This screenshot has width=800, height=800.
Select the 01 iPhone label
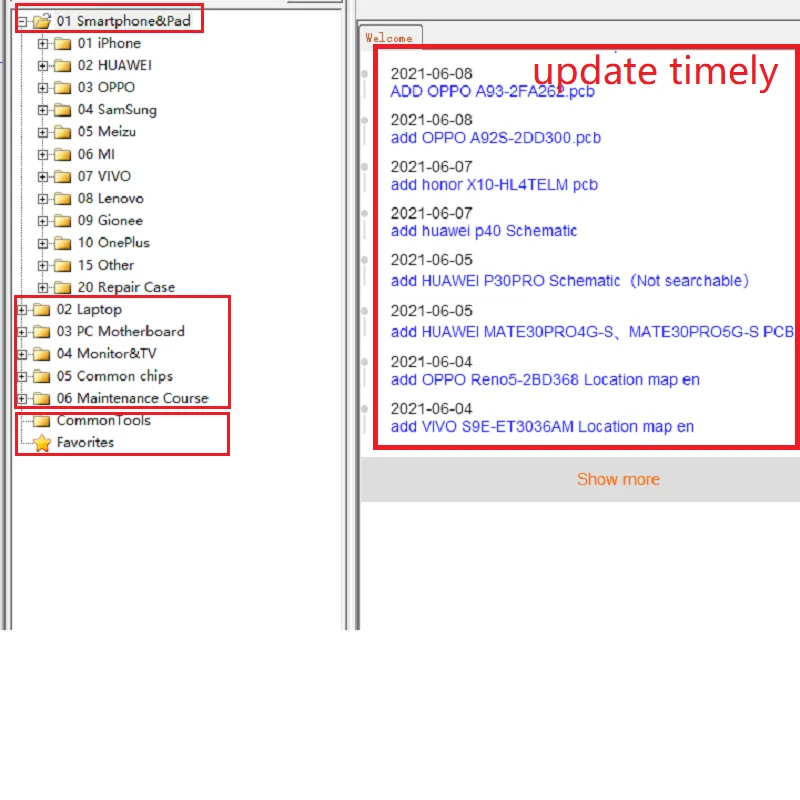coord(109,43)
